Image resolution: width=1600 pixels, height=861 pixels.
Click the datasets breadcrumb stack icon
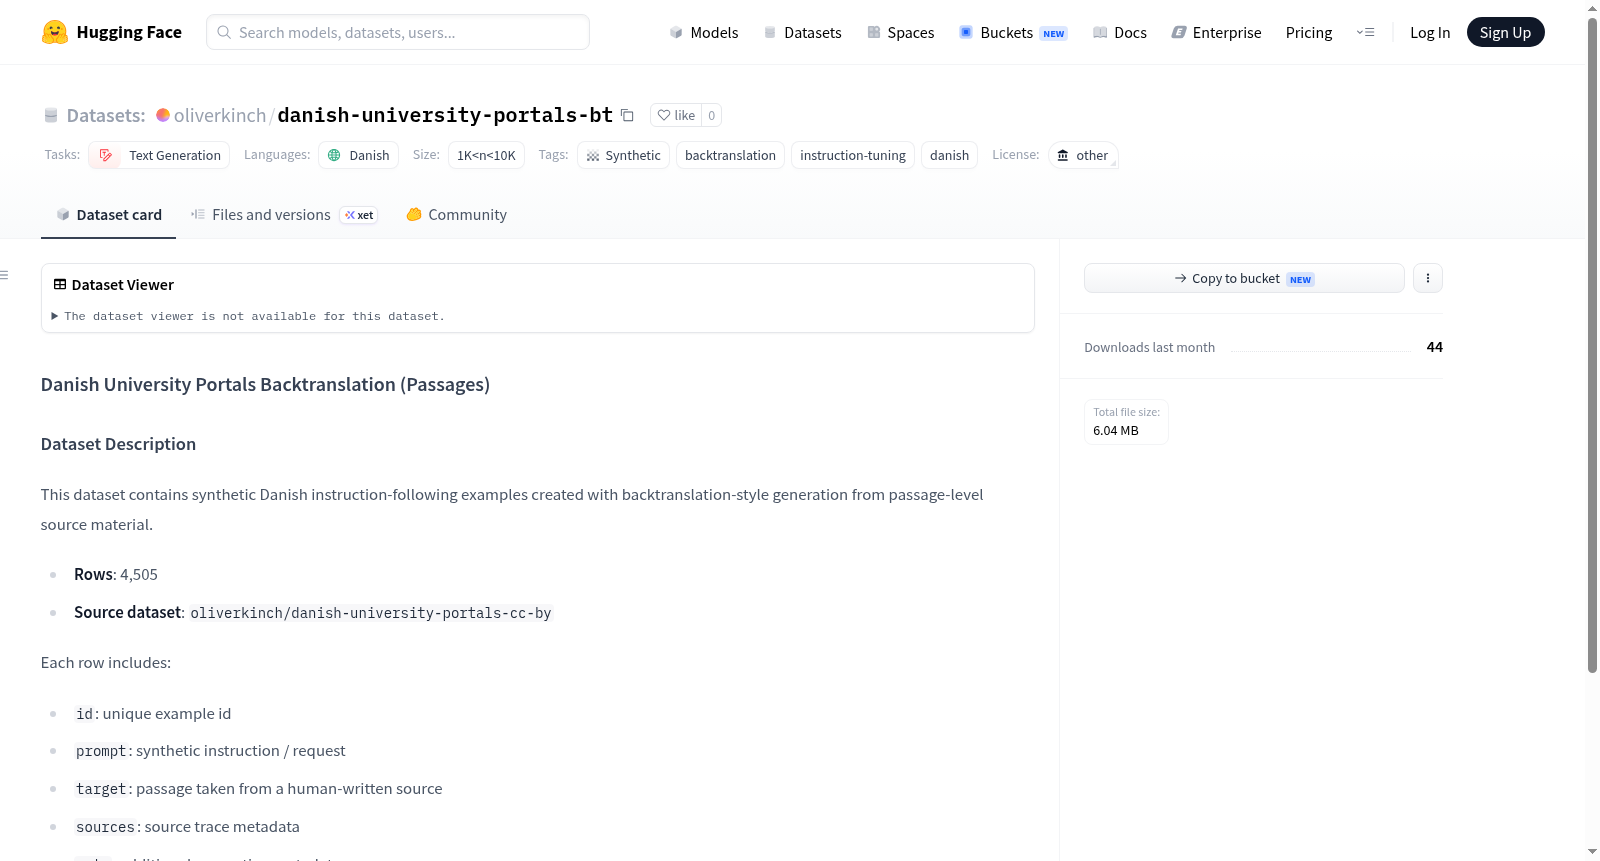pyautogui.click(x=51, y=116)
